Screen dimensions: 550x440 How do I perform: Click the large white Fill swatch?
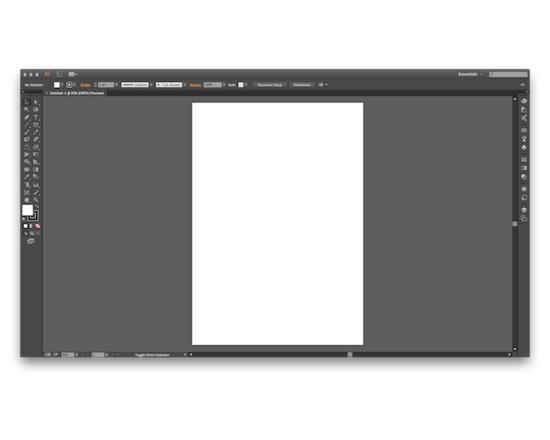pos(27,210)
